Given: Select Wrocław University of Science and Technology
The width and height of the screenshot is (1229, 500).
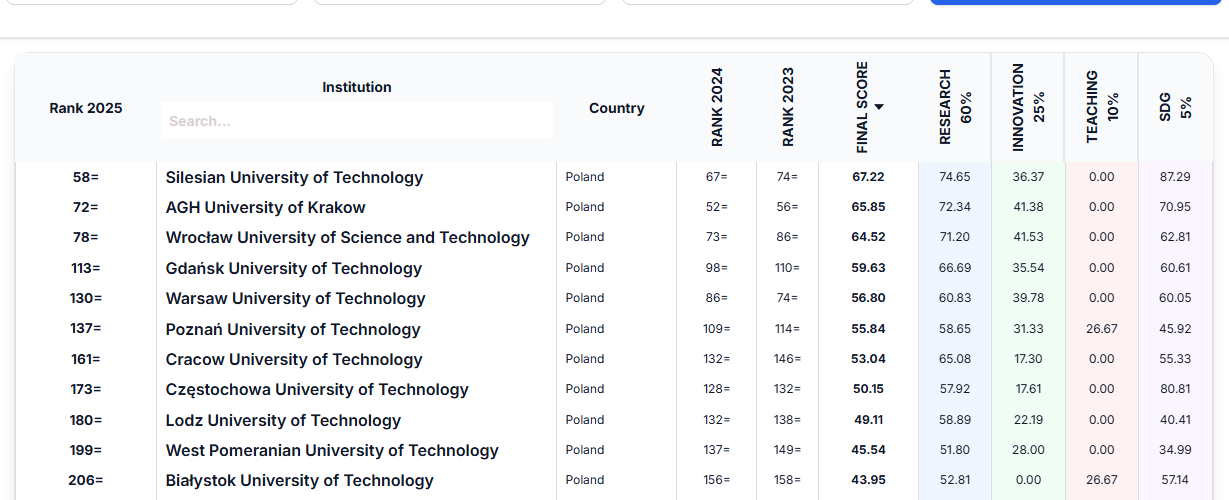Looking at the screenshot, I should (347, 237).
